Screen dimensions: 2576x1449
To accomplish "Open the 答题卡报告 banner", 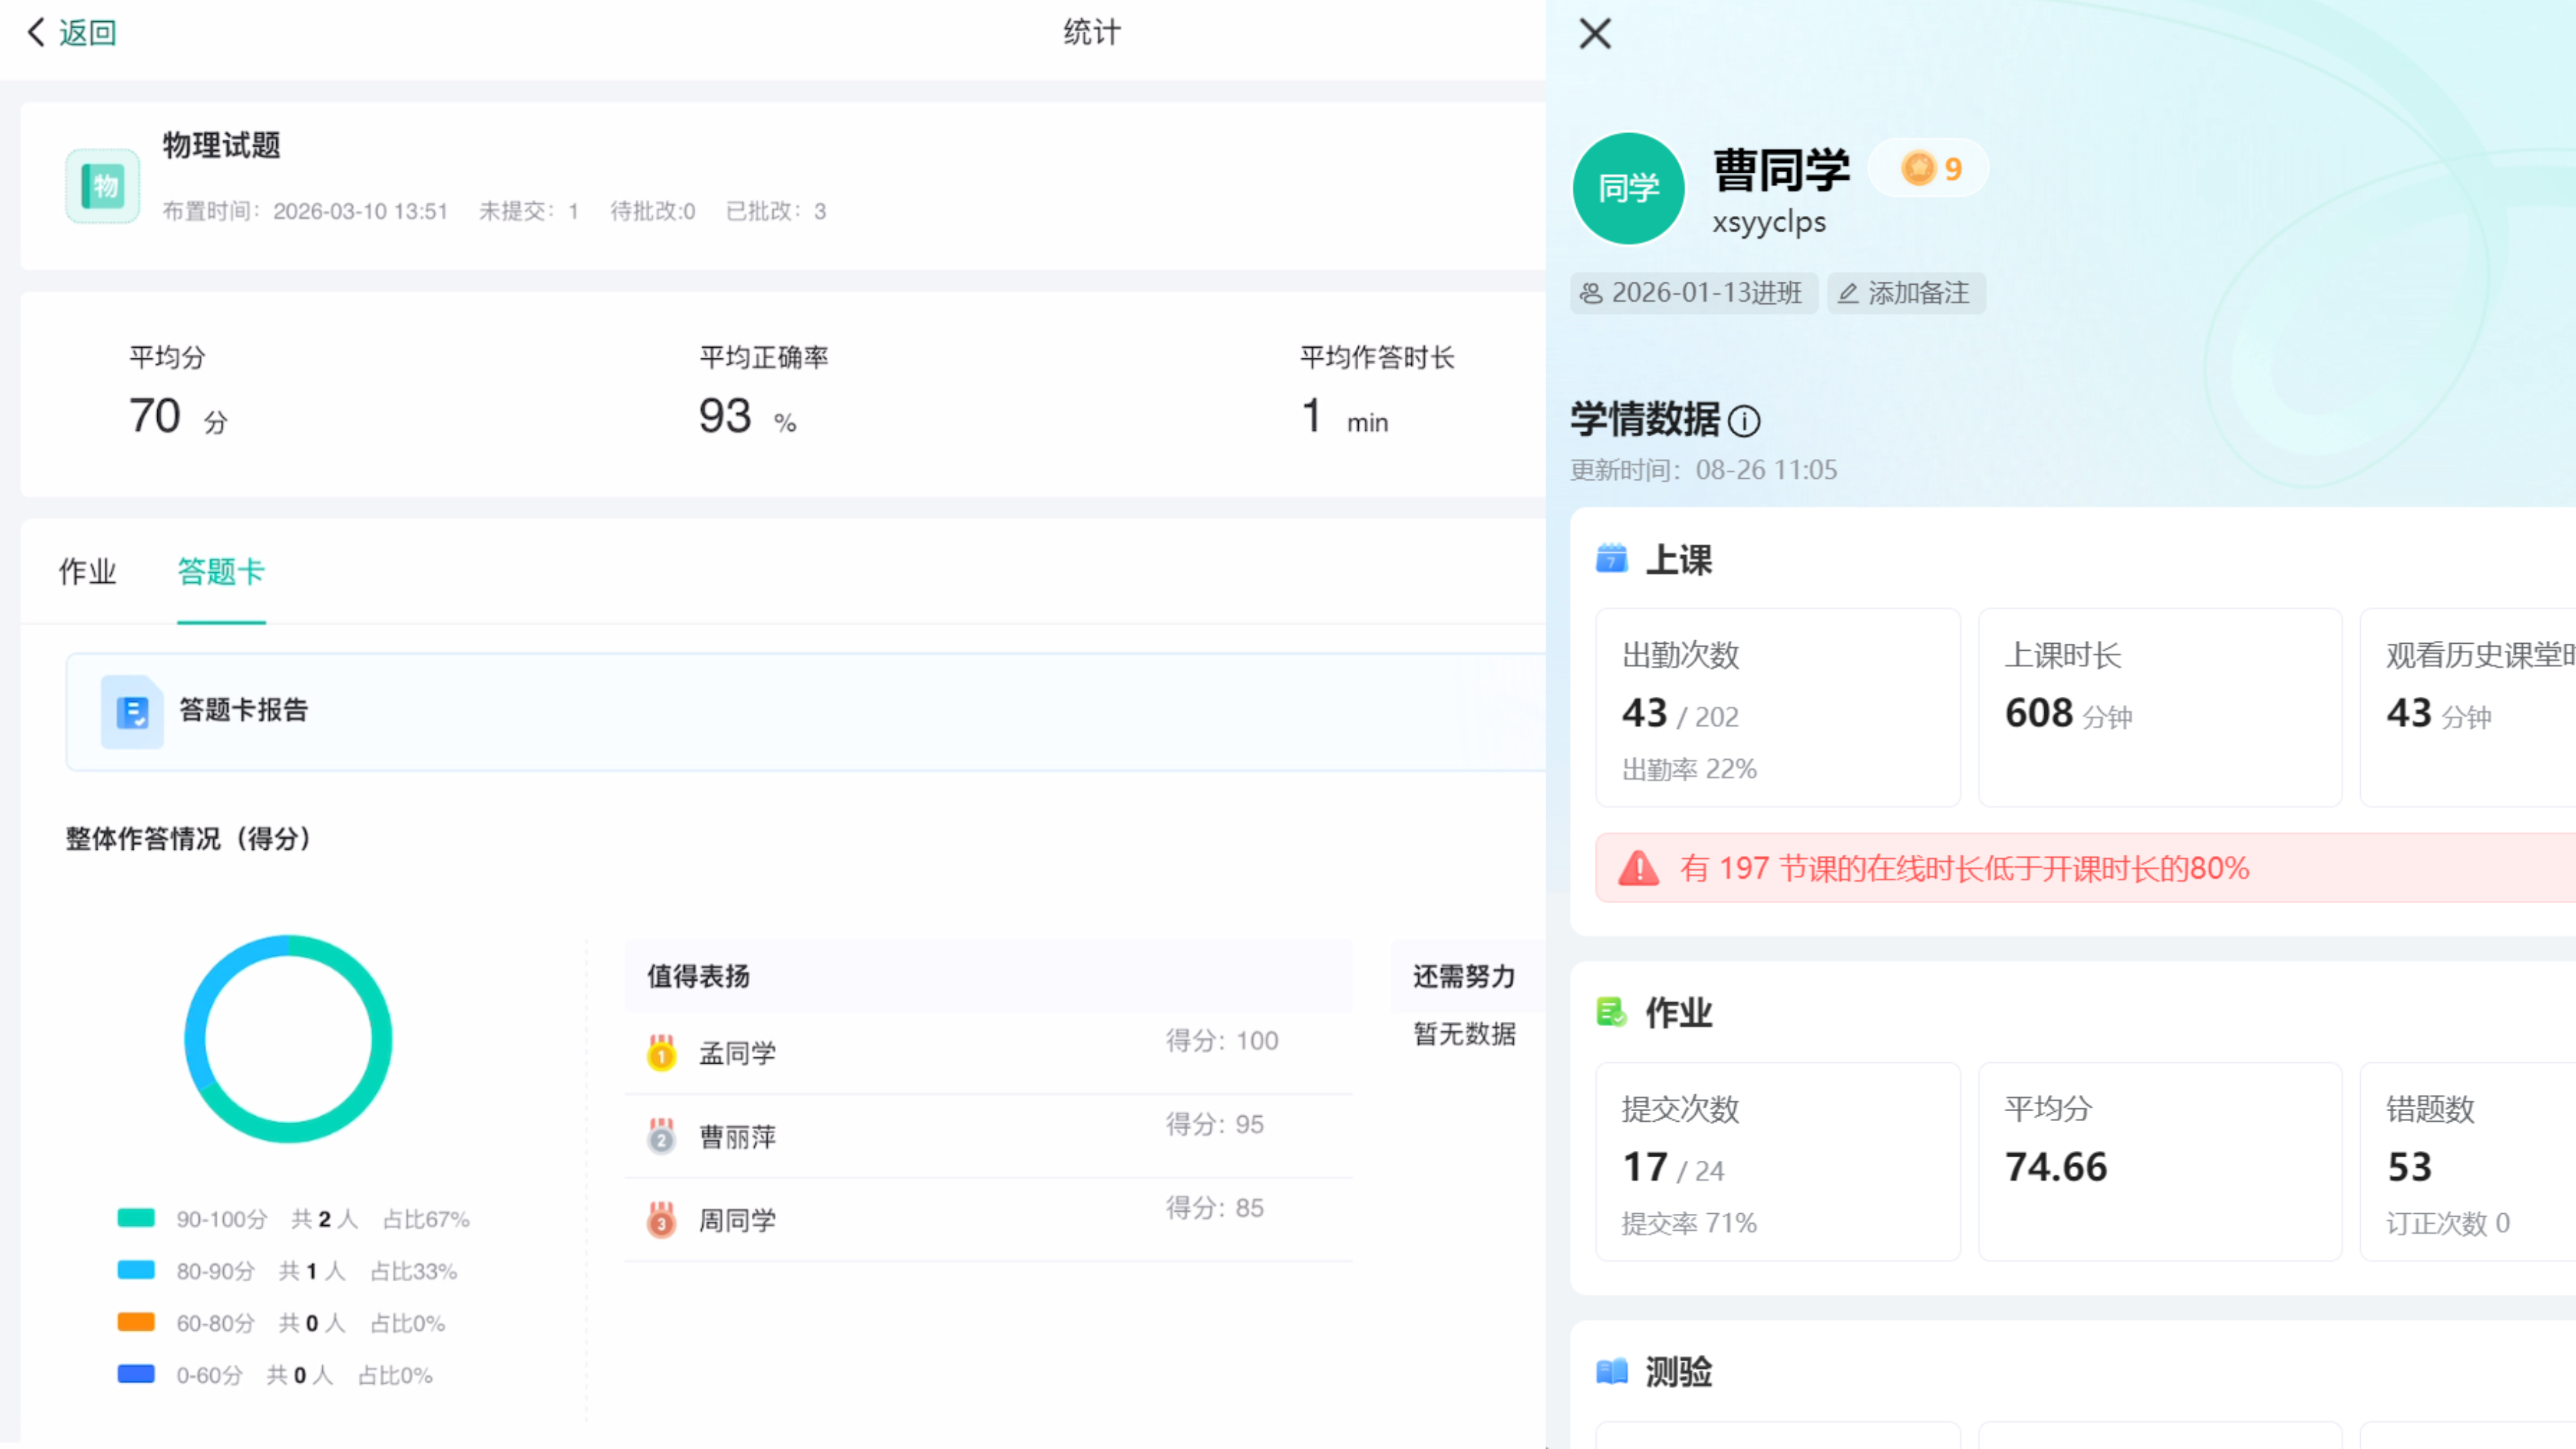I will (806, 711).
